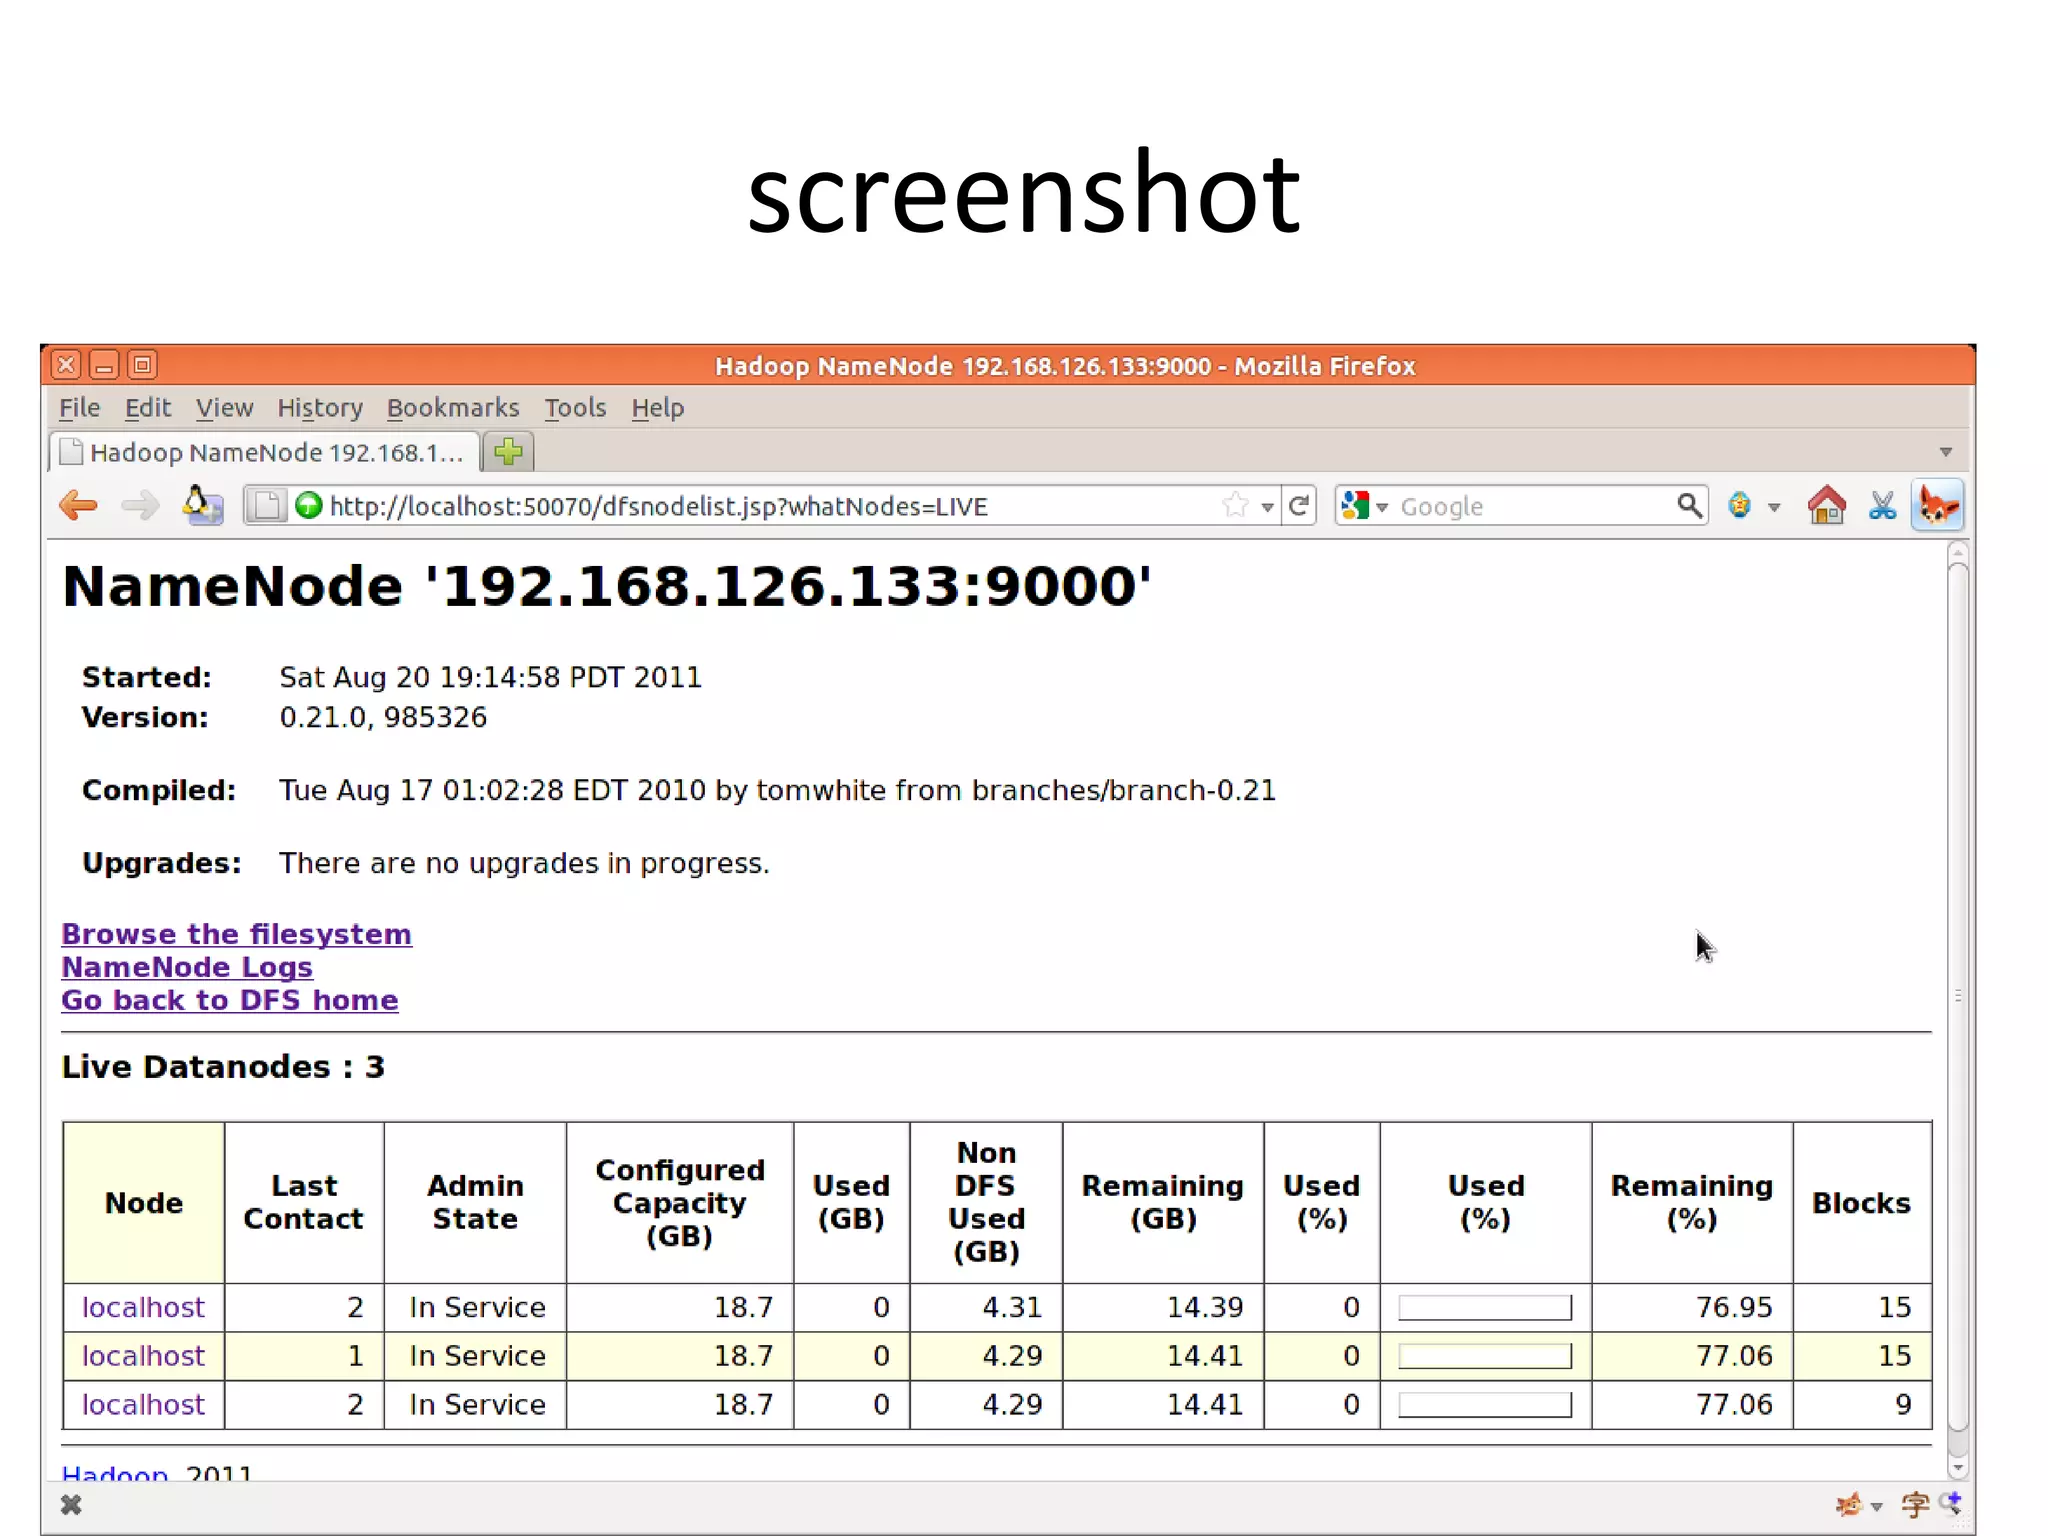The height and width of the screenshot is (1536, 2048).
Task: Expand status bar fox icon dropdown
Action: (1876, 1506)
